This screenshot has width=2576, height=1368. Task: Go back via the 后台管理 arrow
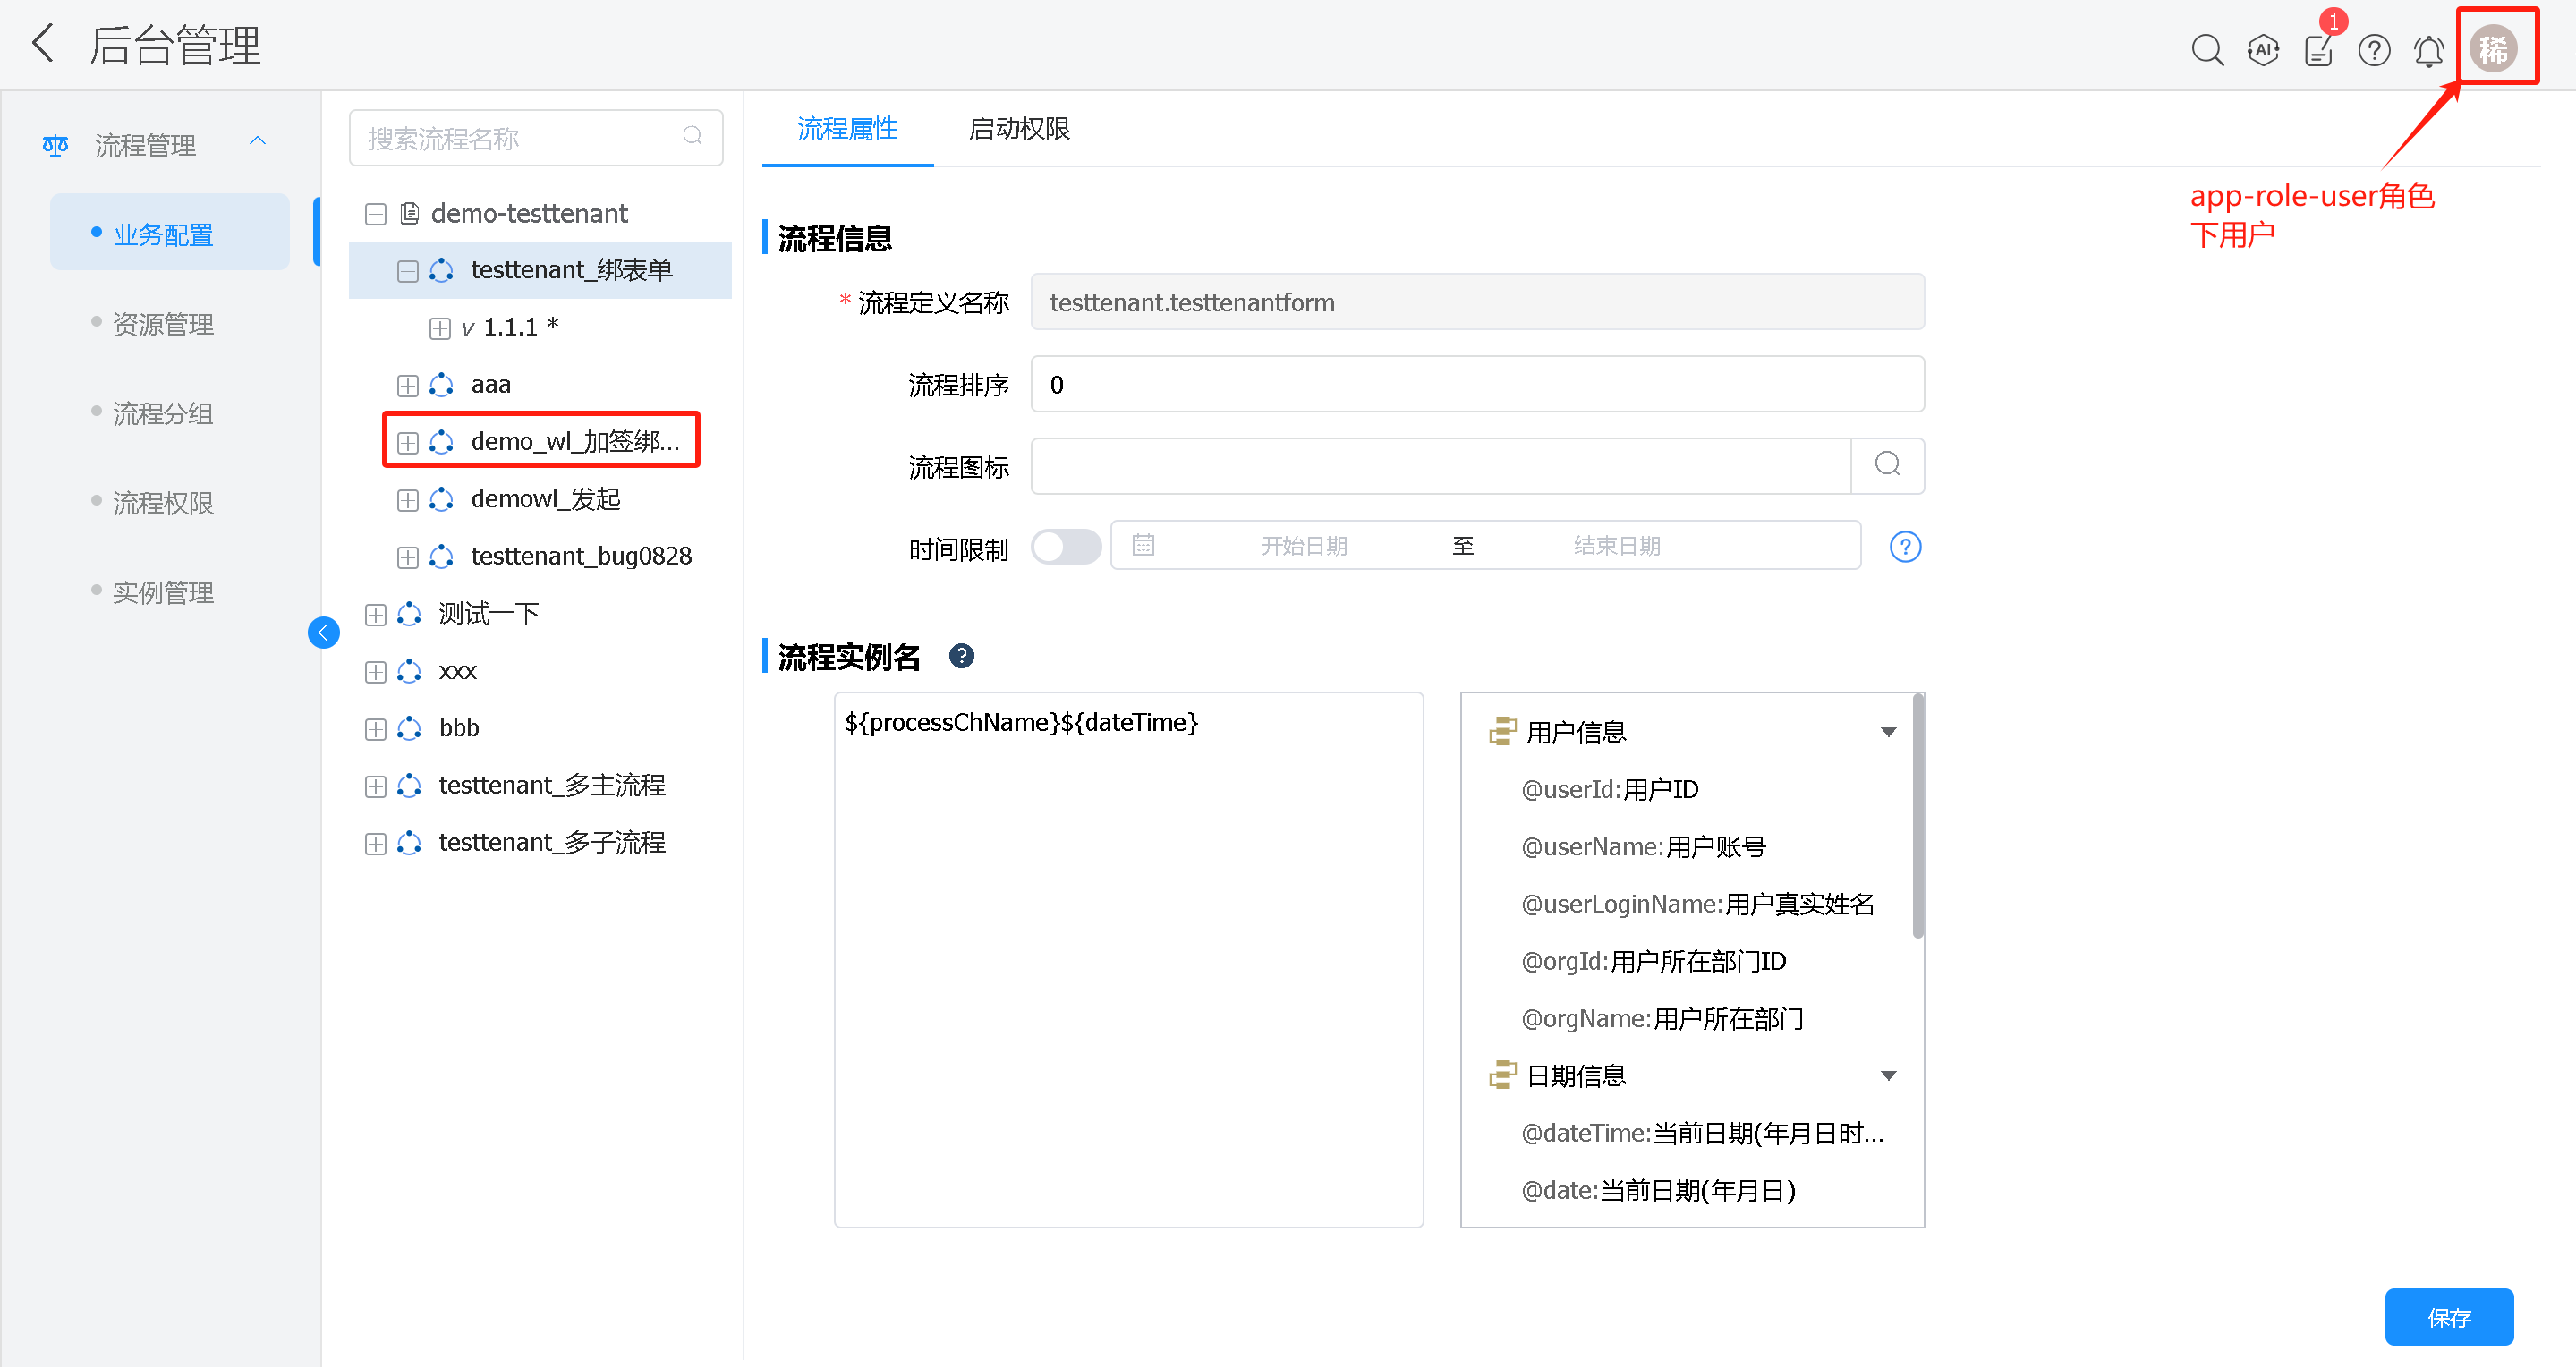click(42, 43)
